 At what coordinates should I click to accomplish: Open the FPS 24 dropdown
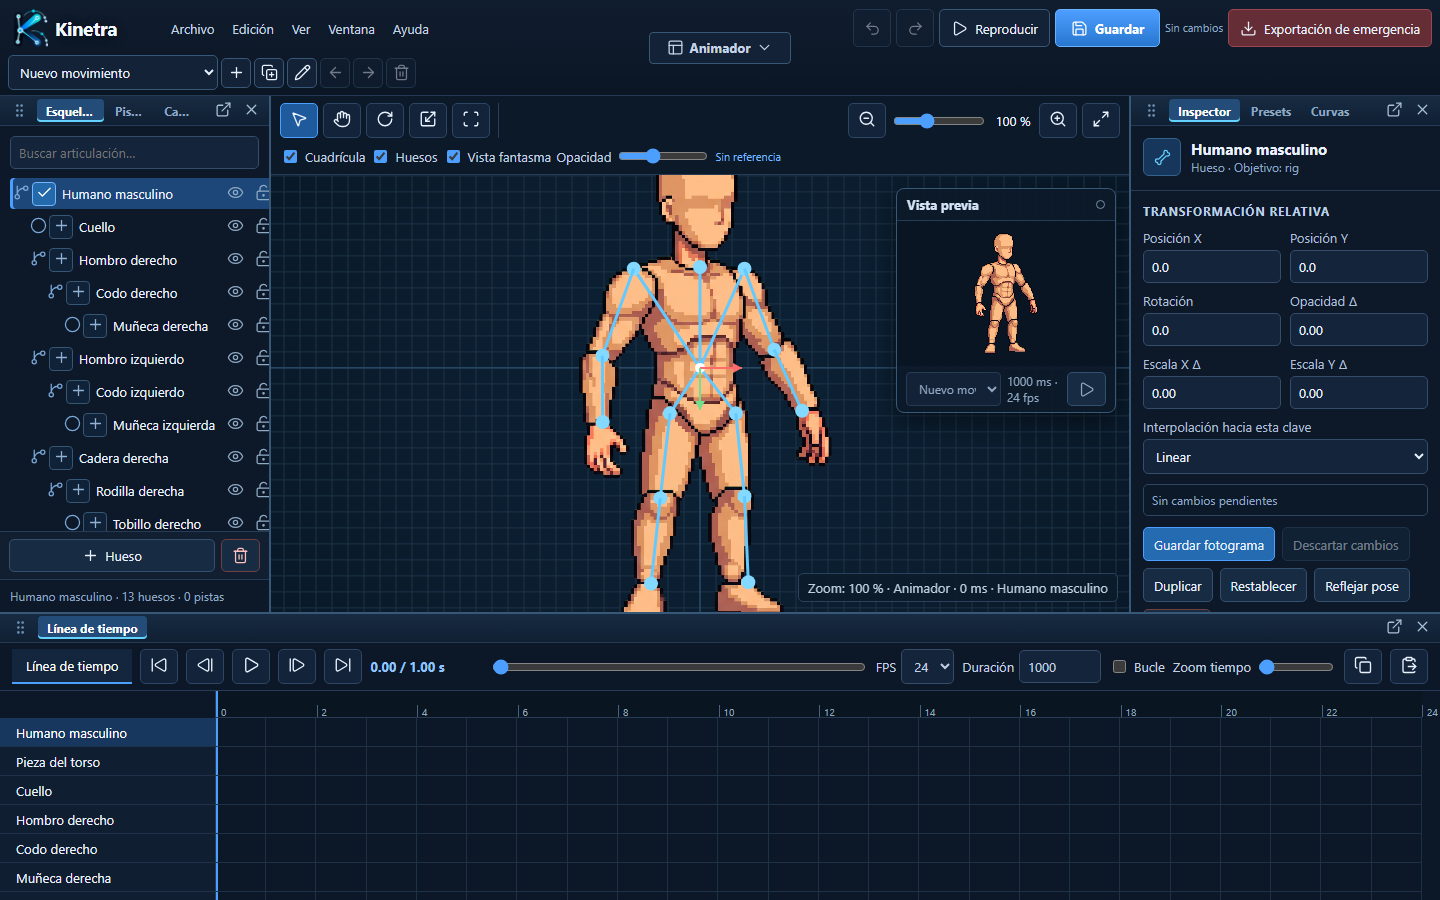click(x=927, y=667)
